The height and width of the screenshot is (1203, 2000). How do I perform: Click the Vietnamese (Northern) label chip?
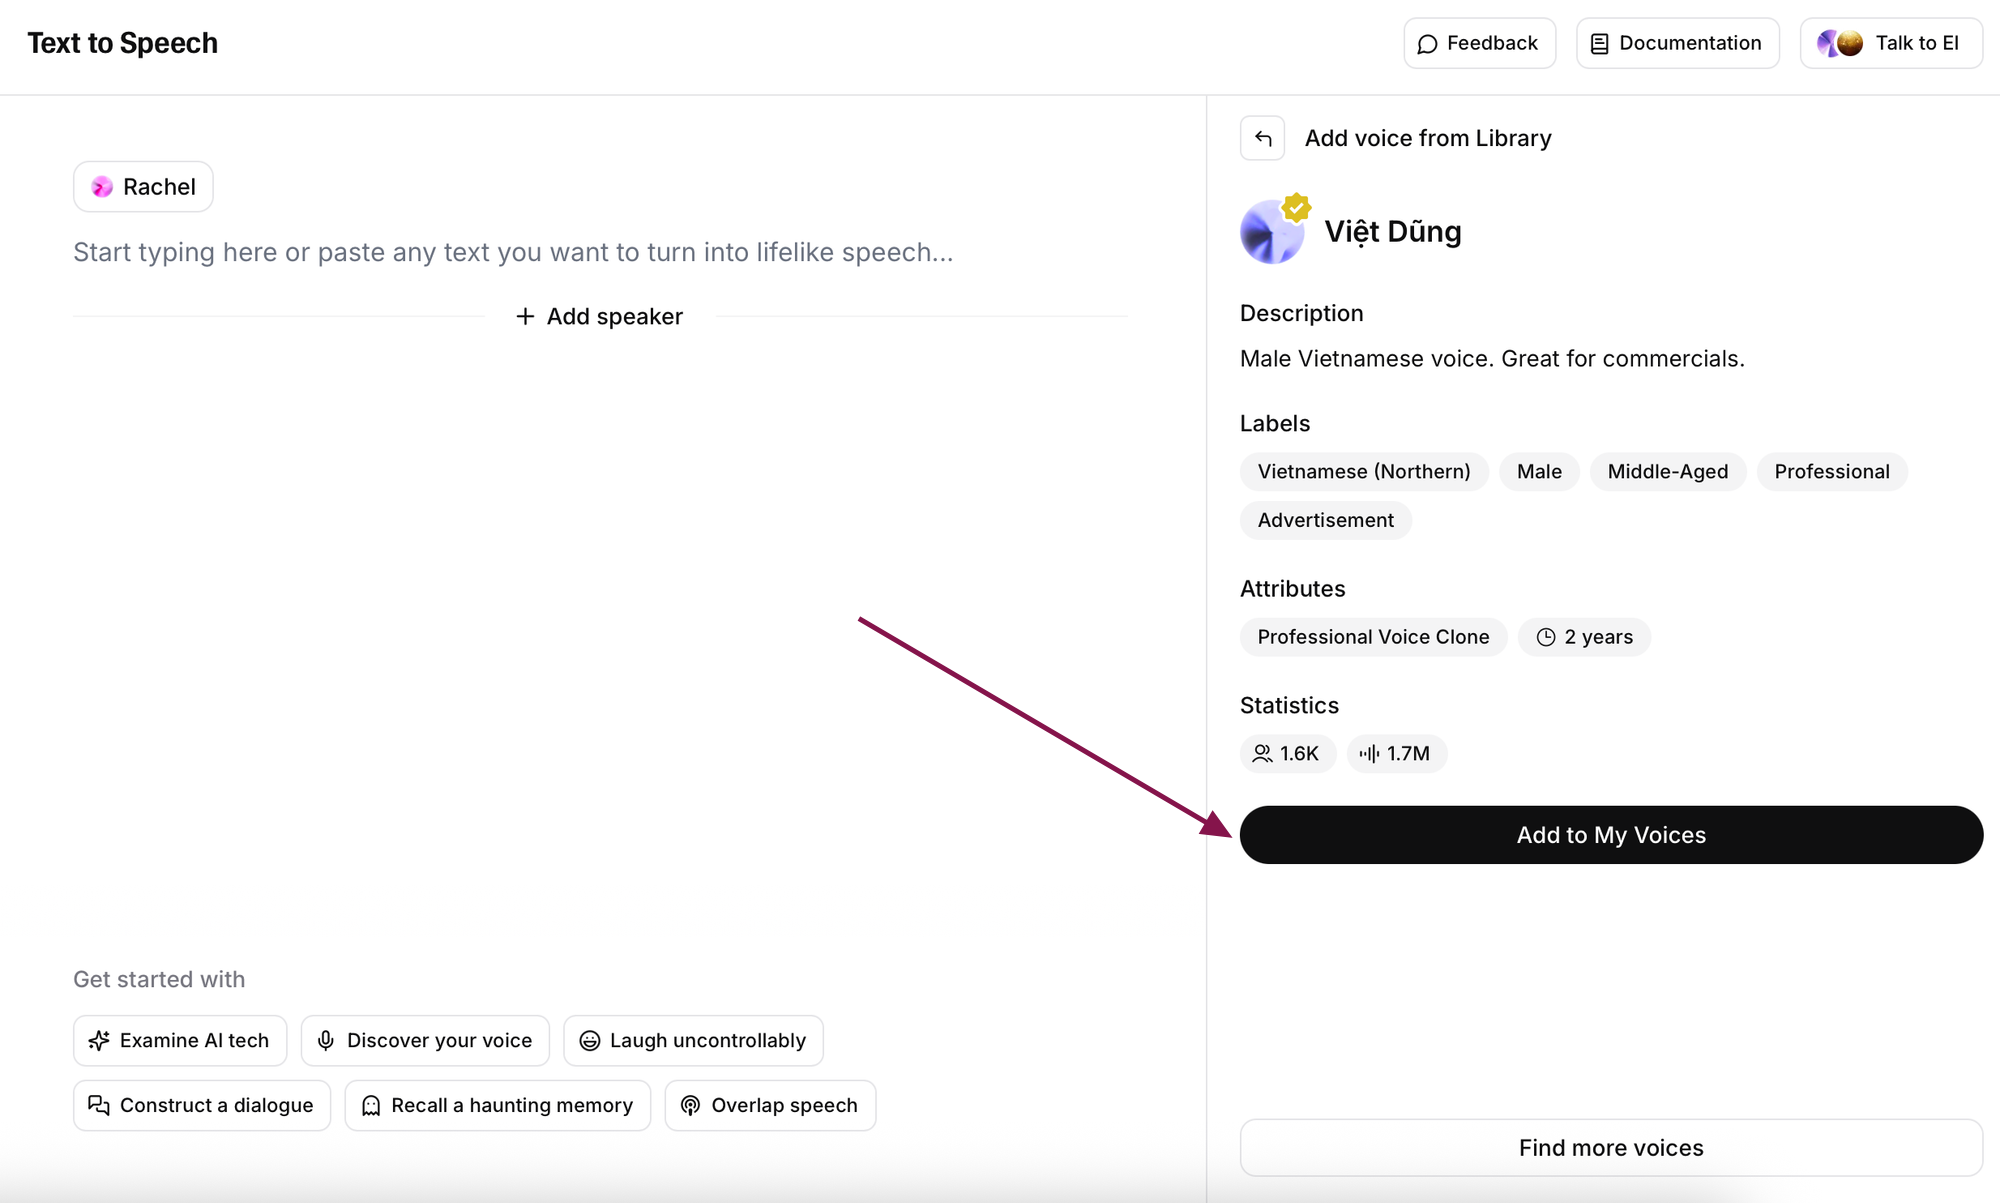tap(1363, 472)
